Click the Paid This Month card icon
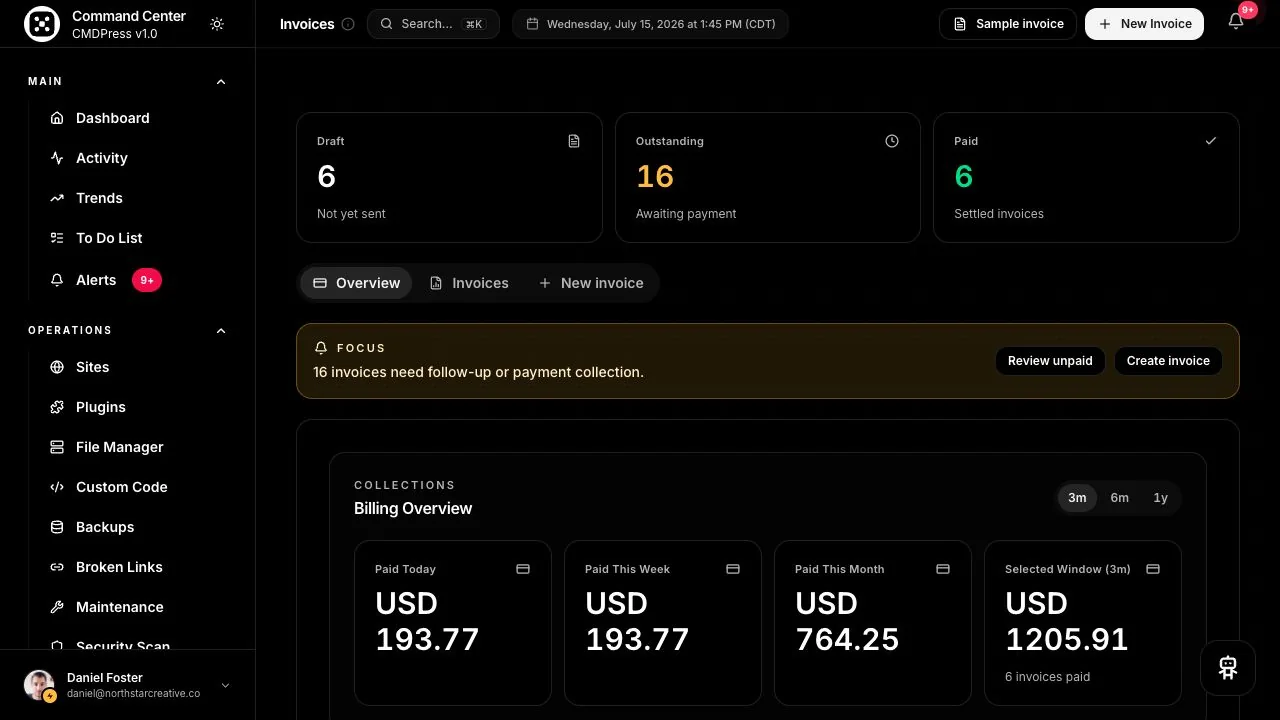Image resolution: width=1280 pixels, height=720 pixels. (943, 569)
